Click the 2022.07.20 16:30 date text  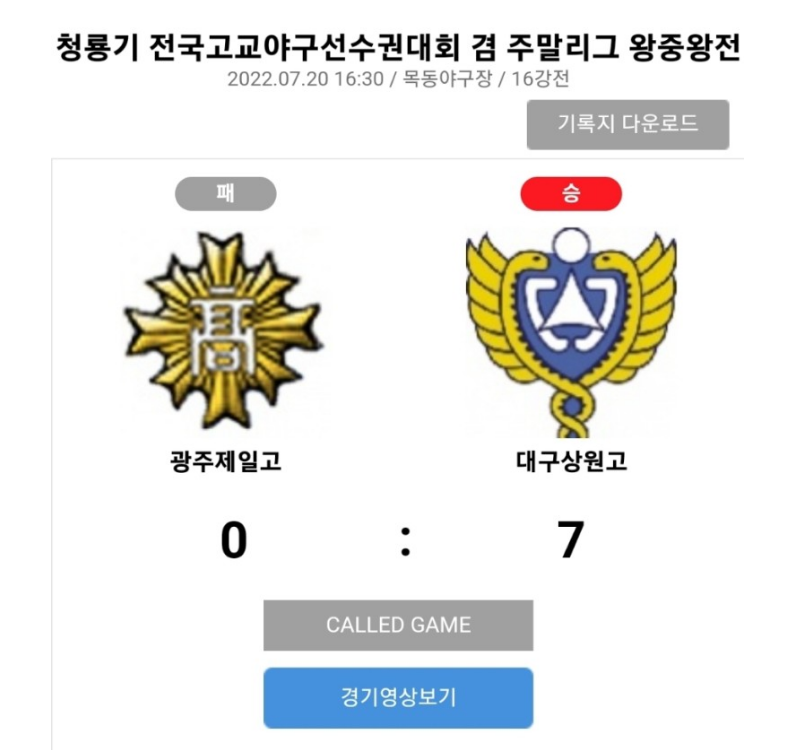pos(305,79)
